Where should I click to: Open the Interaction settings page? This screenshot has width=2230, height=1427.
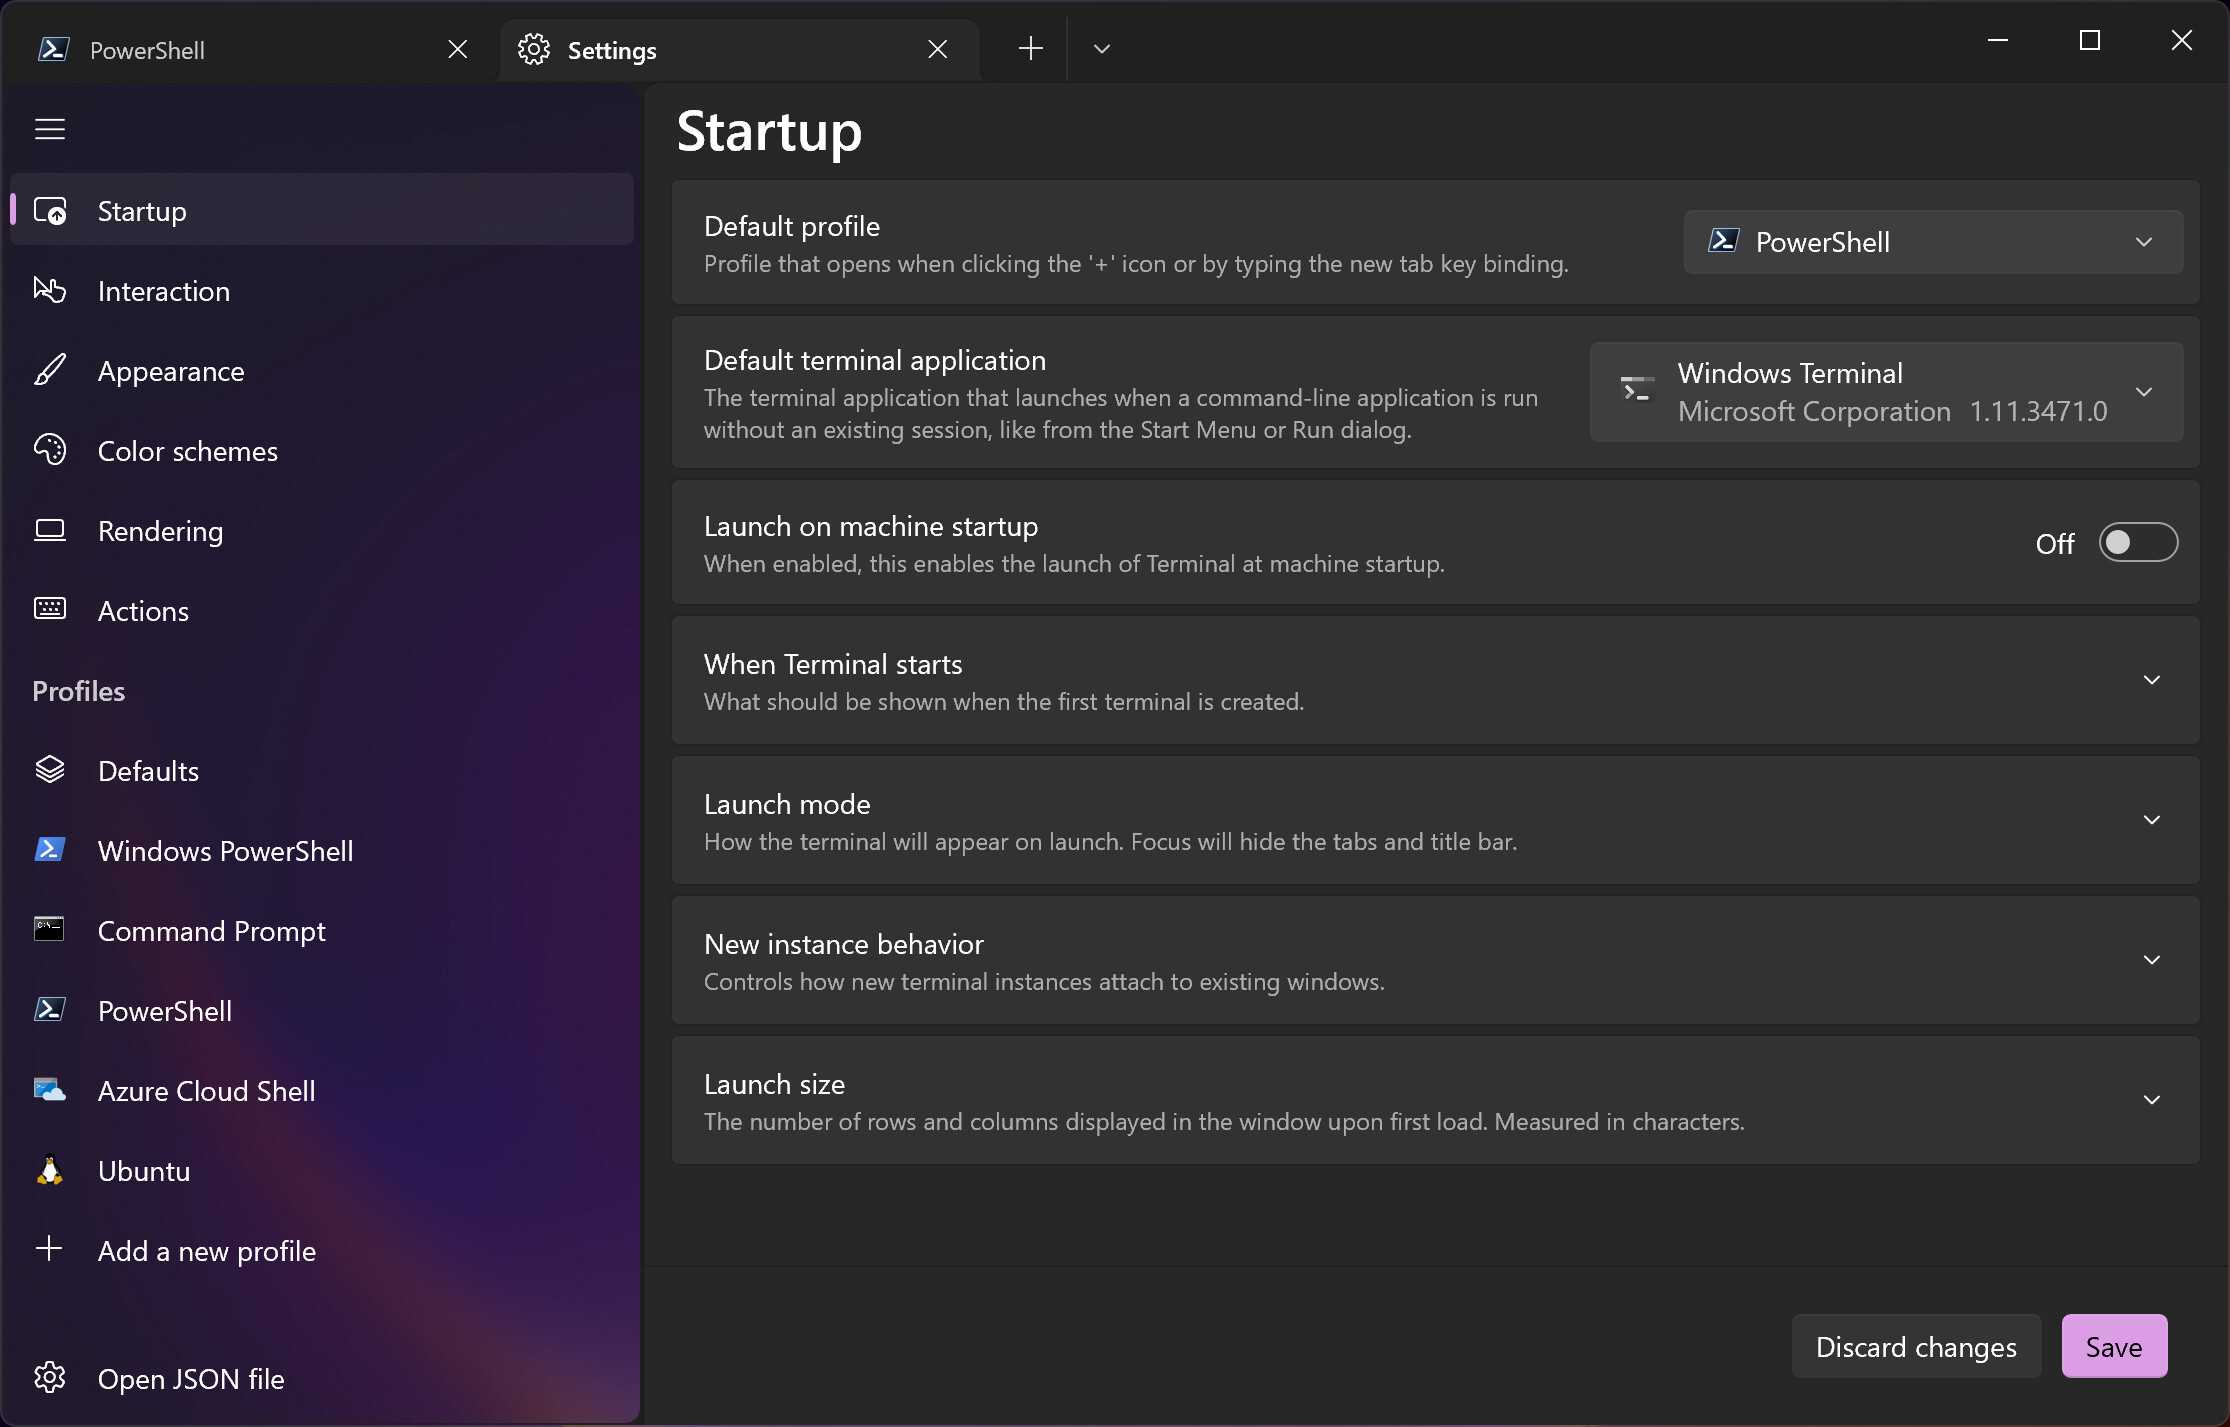[x=164, y=291]
